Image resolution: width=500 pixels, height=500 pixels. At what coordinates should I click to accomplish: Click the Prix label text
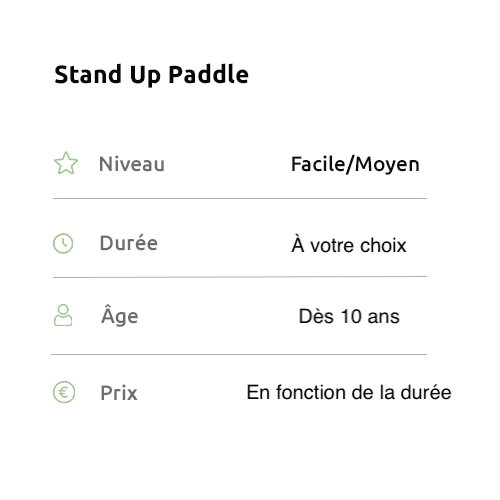pos(119,393)
